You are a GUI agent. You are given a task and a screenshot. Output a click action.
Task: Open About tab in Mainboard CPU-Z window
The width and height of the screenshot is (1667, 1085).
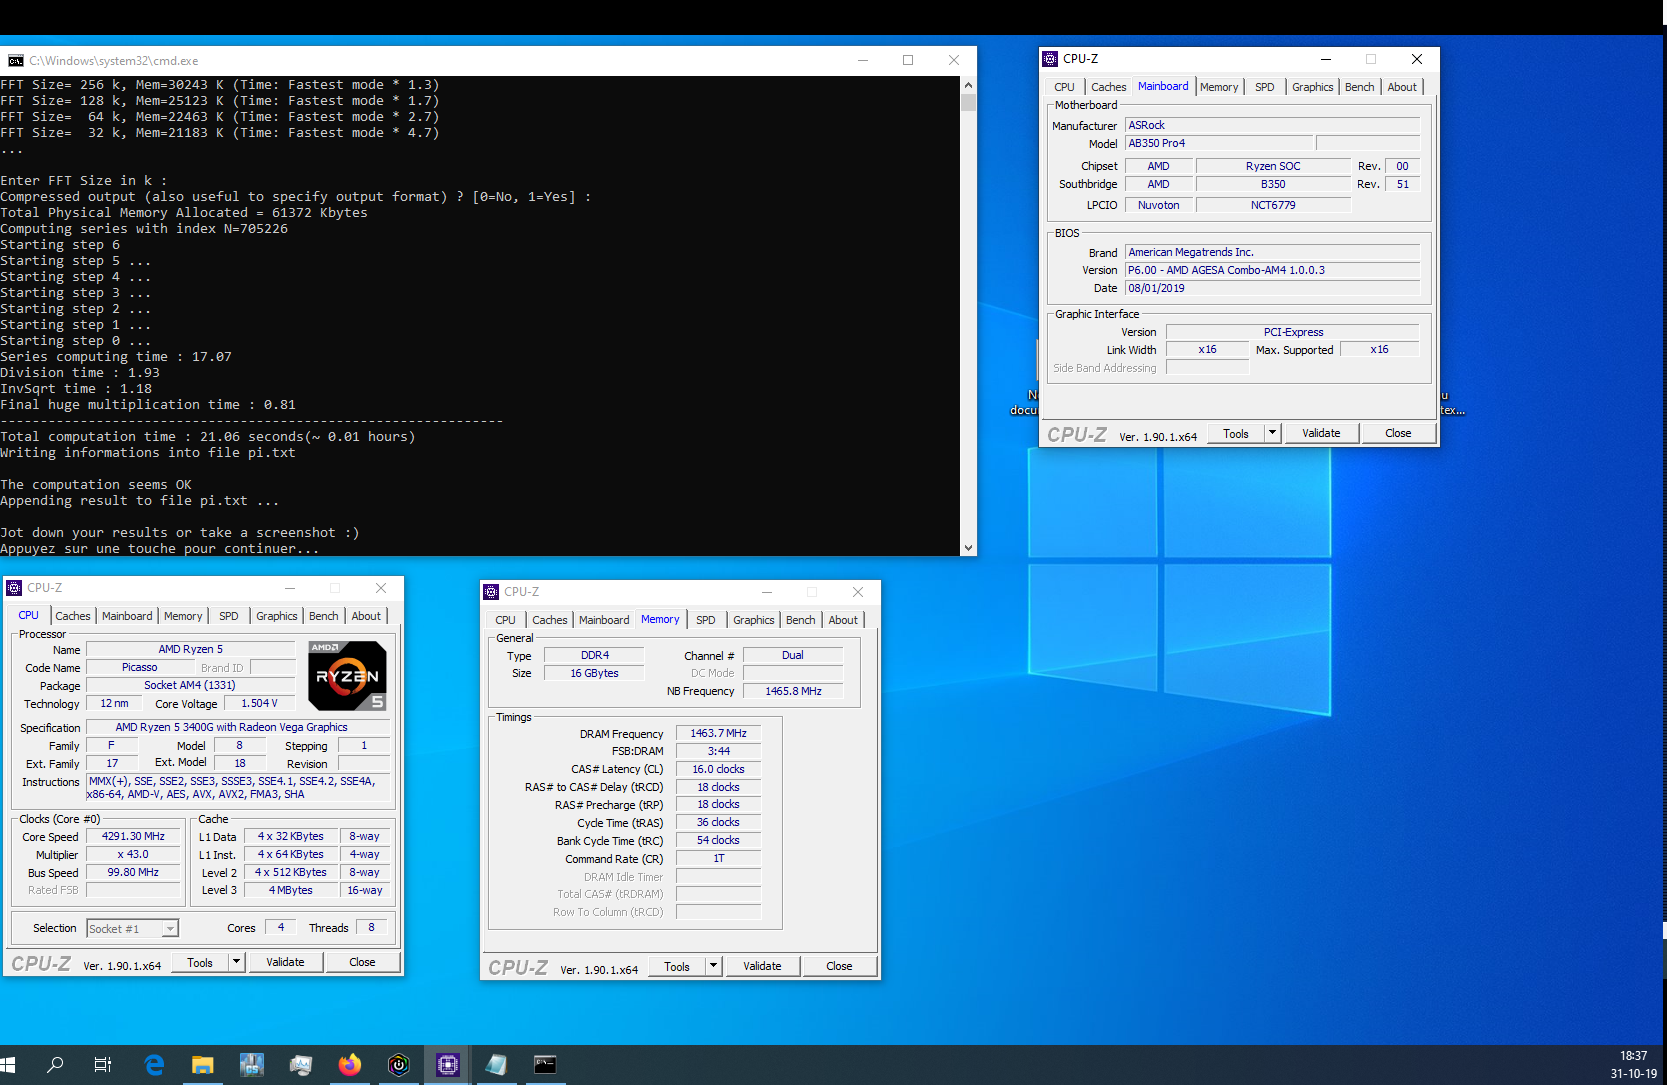[1402, 87]
